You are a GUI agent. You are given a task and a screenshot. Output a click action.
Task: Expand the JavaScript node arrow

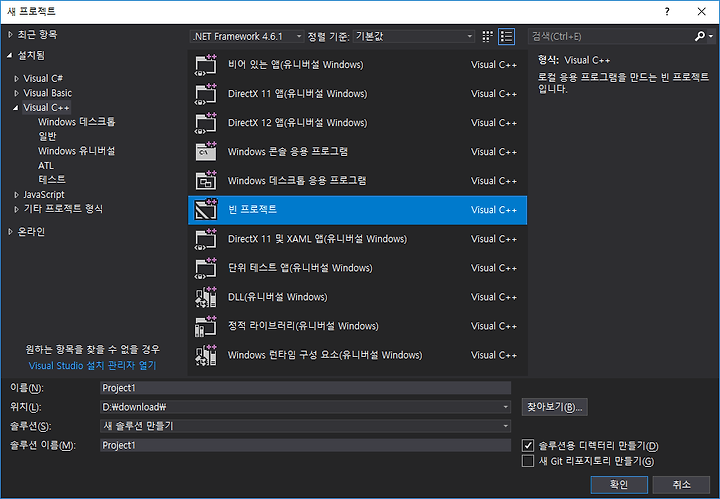17,195
